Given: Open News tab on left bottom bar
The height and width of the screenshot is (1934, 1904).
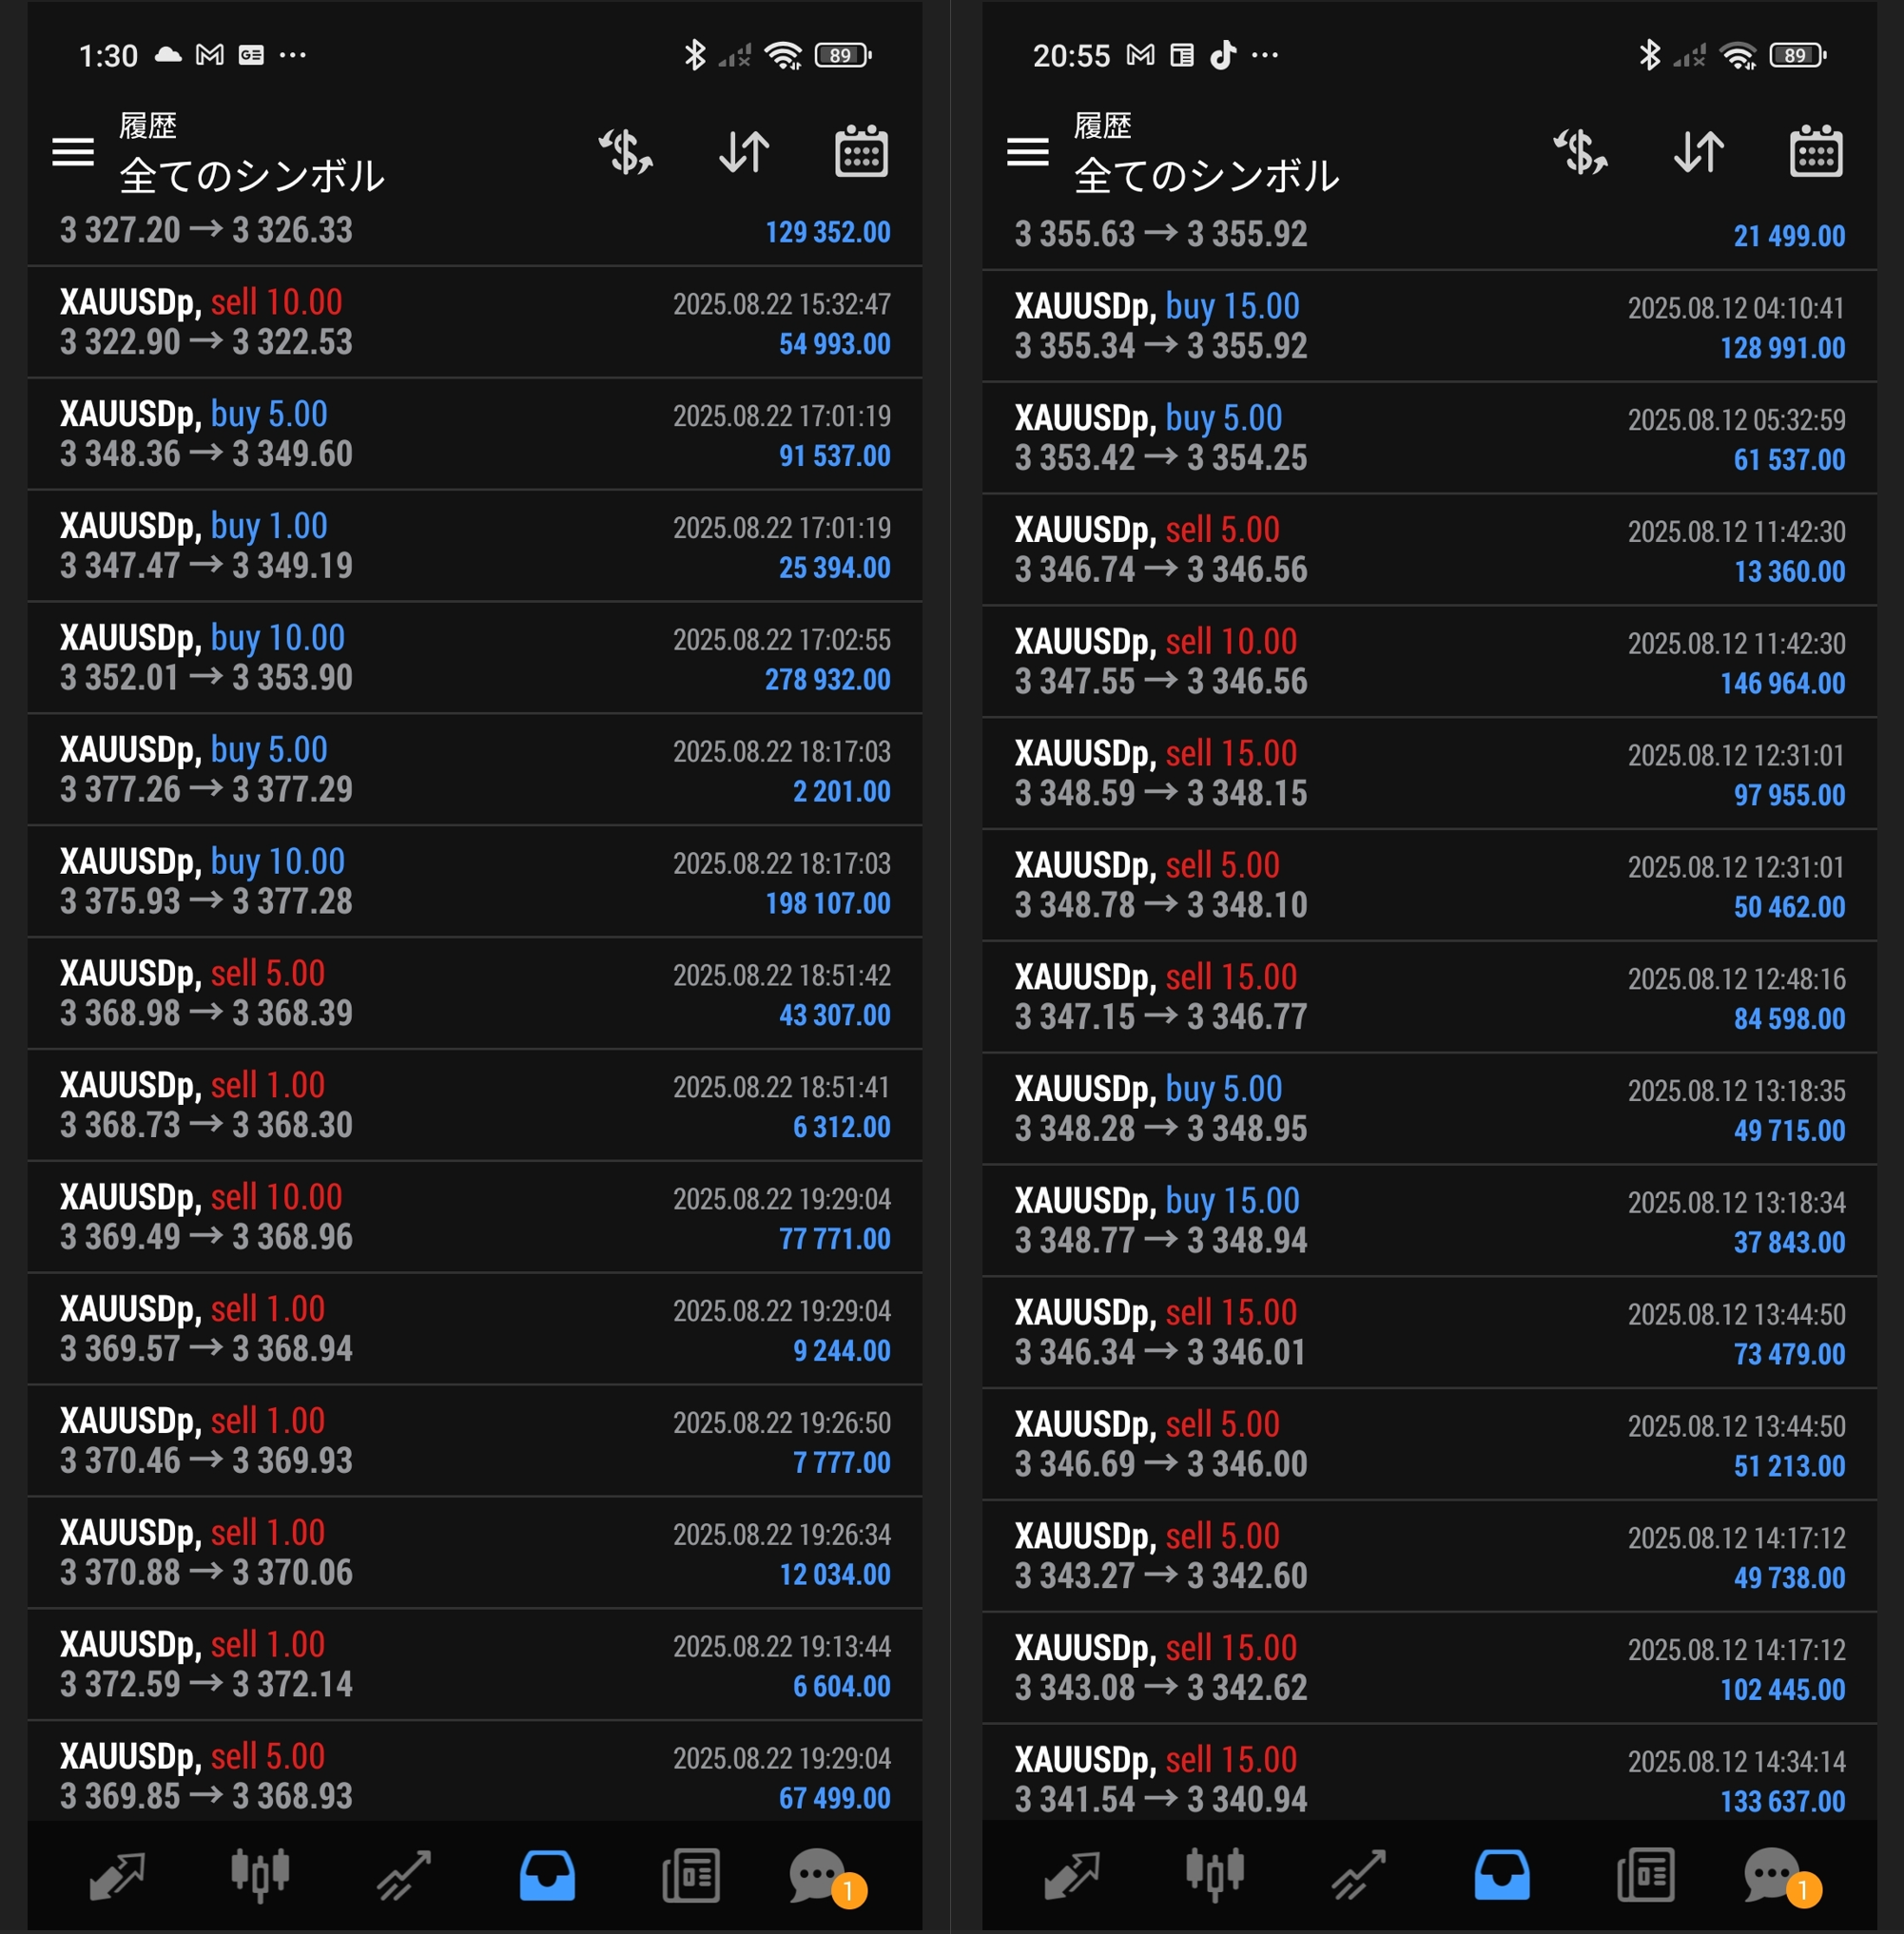Looking at the screenshot, I should click(x=691, y=1875).
